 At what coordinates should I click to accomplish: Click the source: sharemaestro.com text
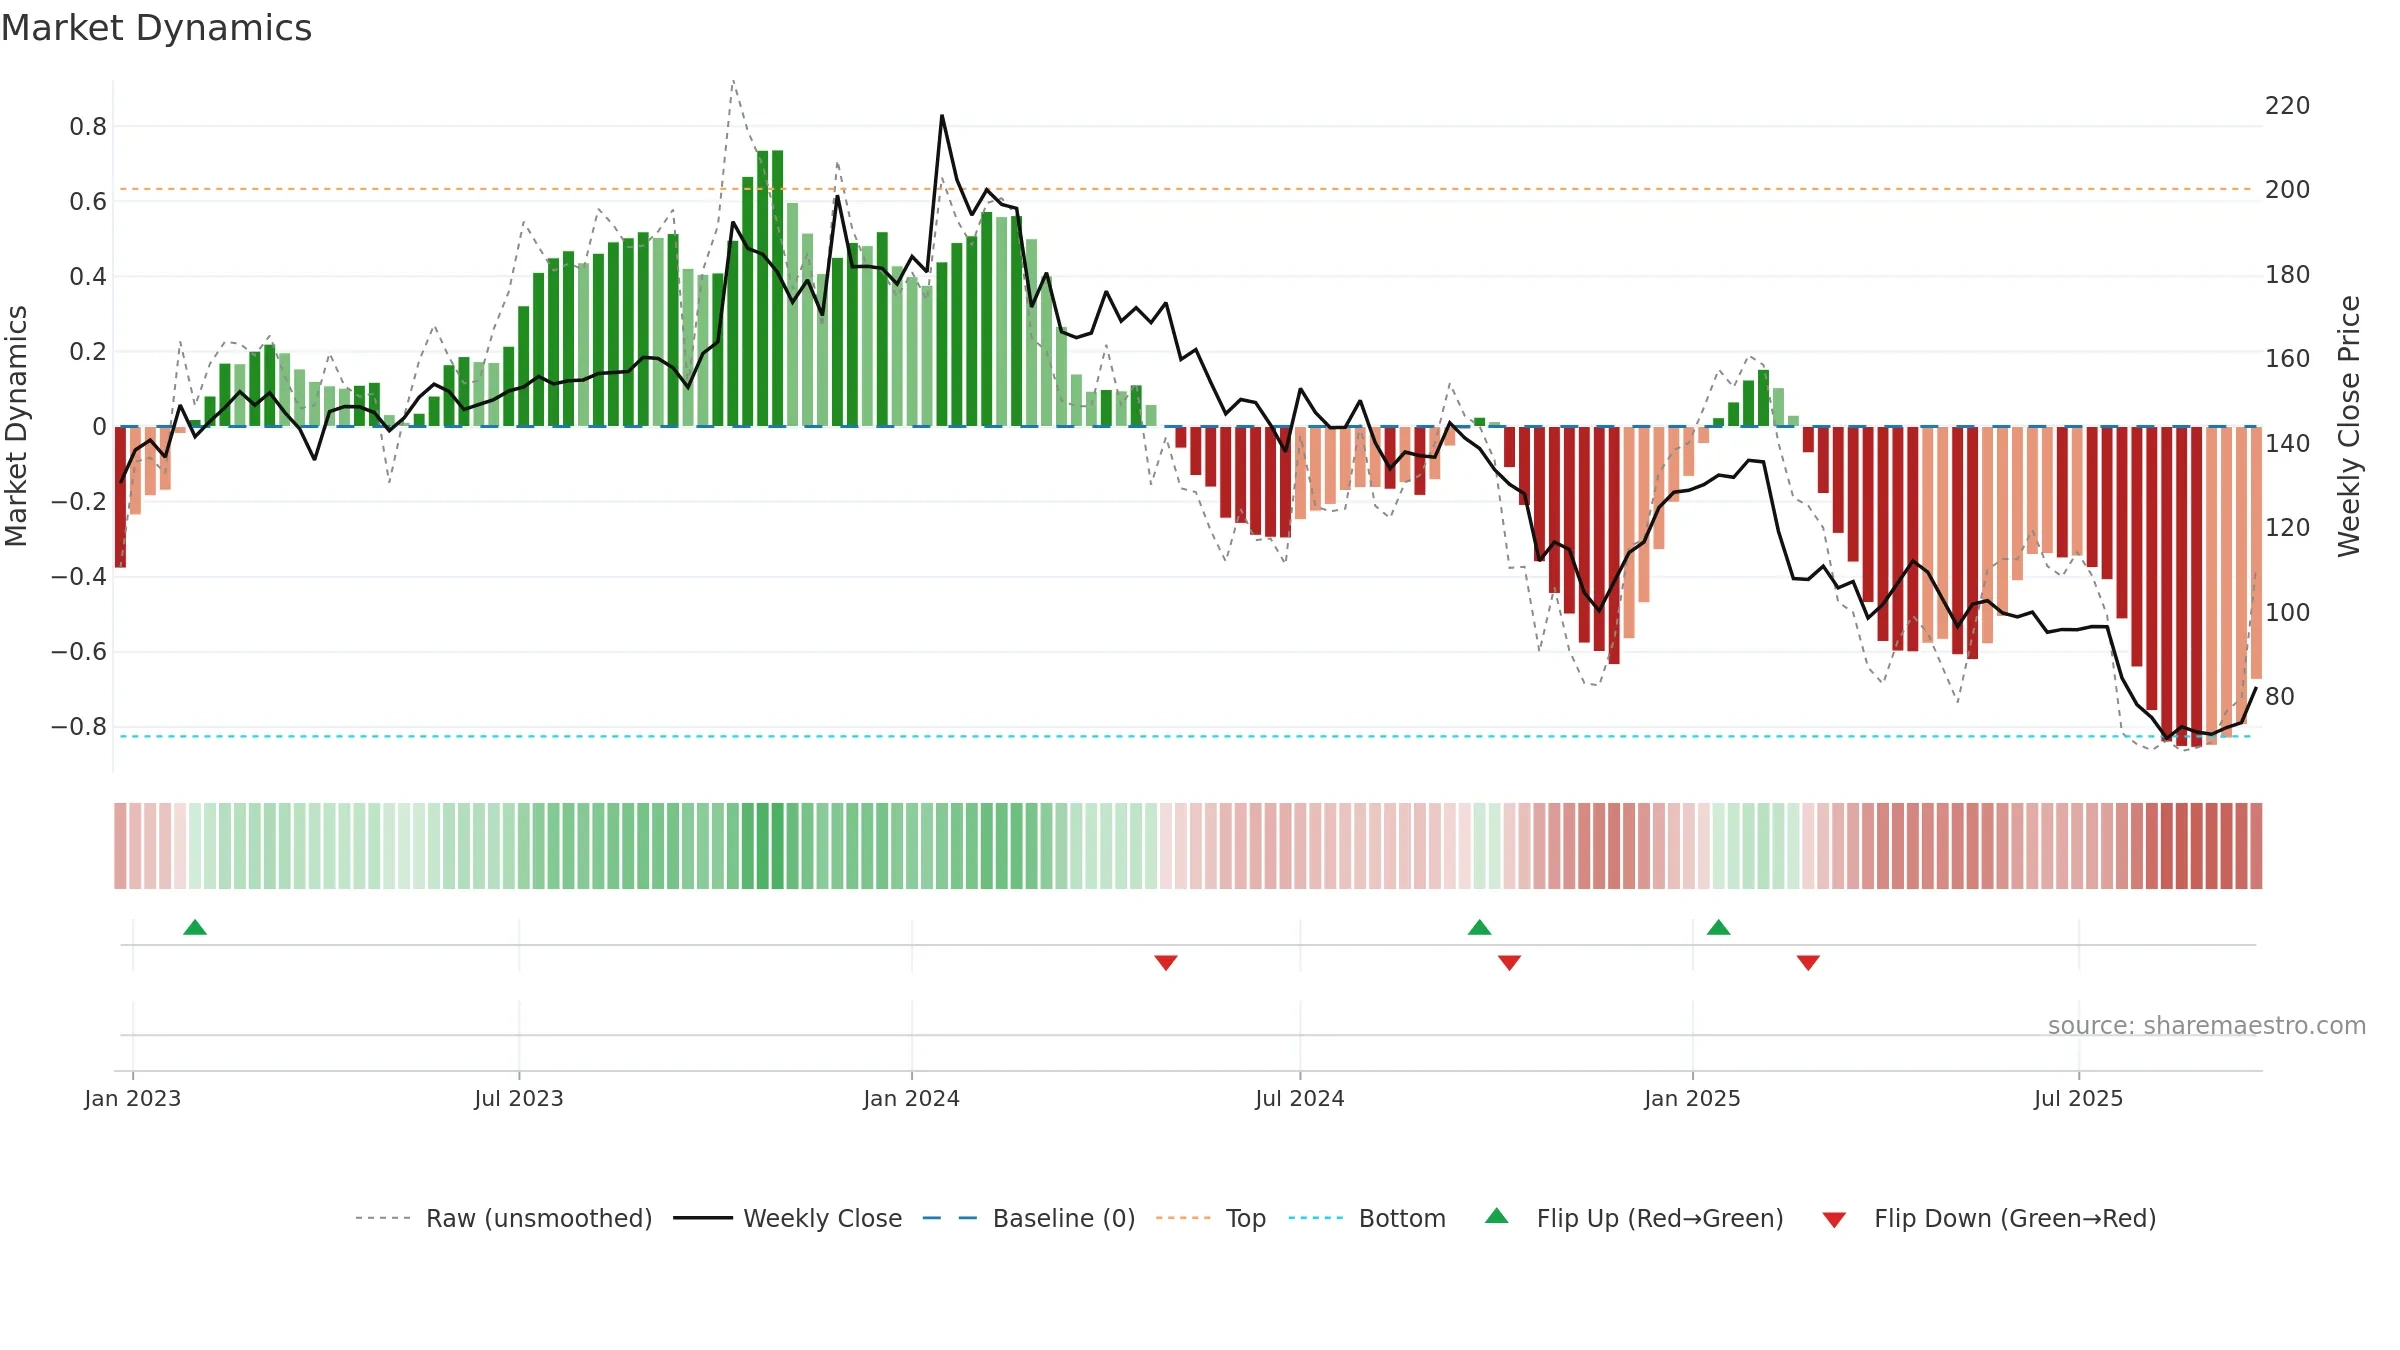click(x=2207, y=1026)
